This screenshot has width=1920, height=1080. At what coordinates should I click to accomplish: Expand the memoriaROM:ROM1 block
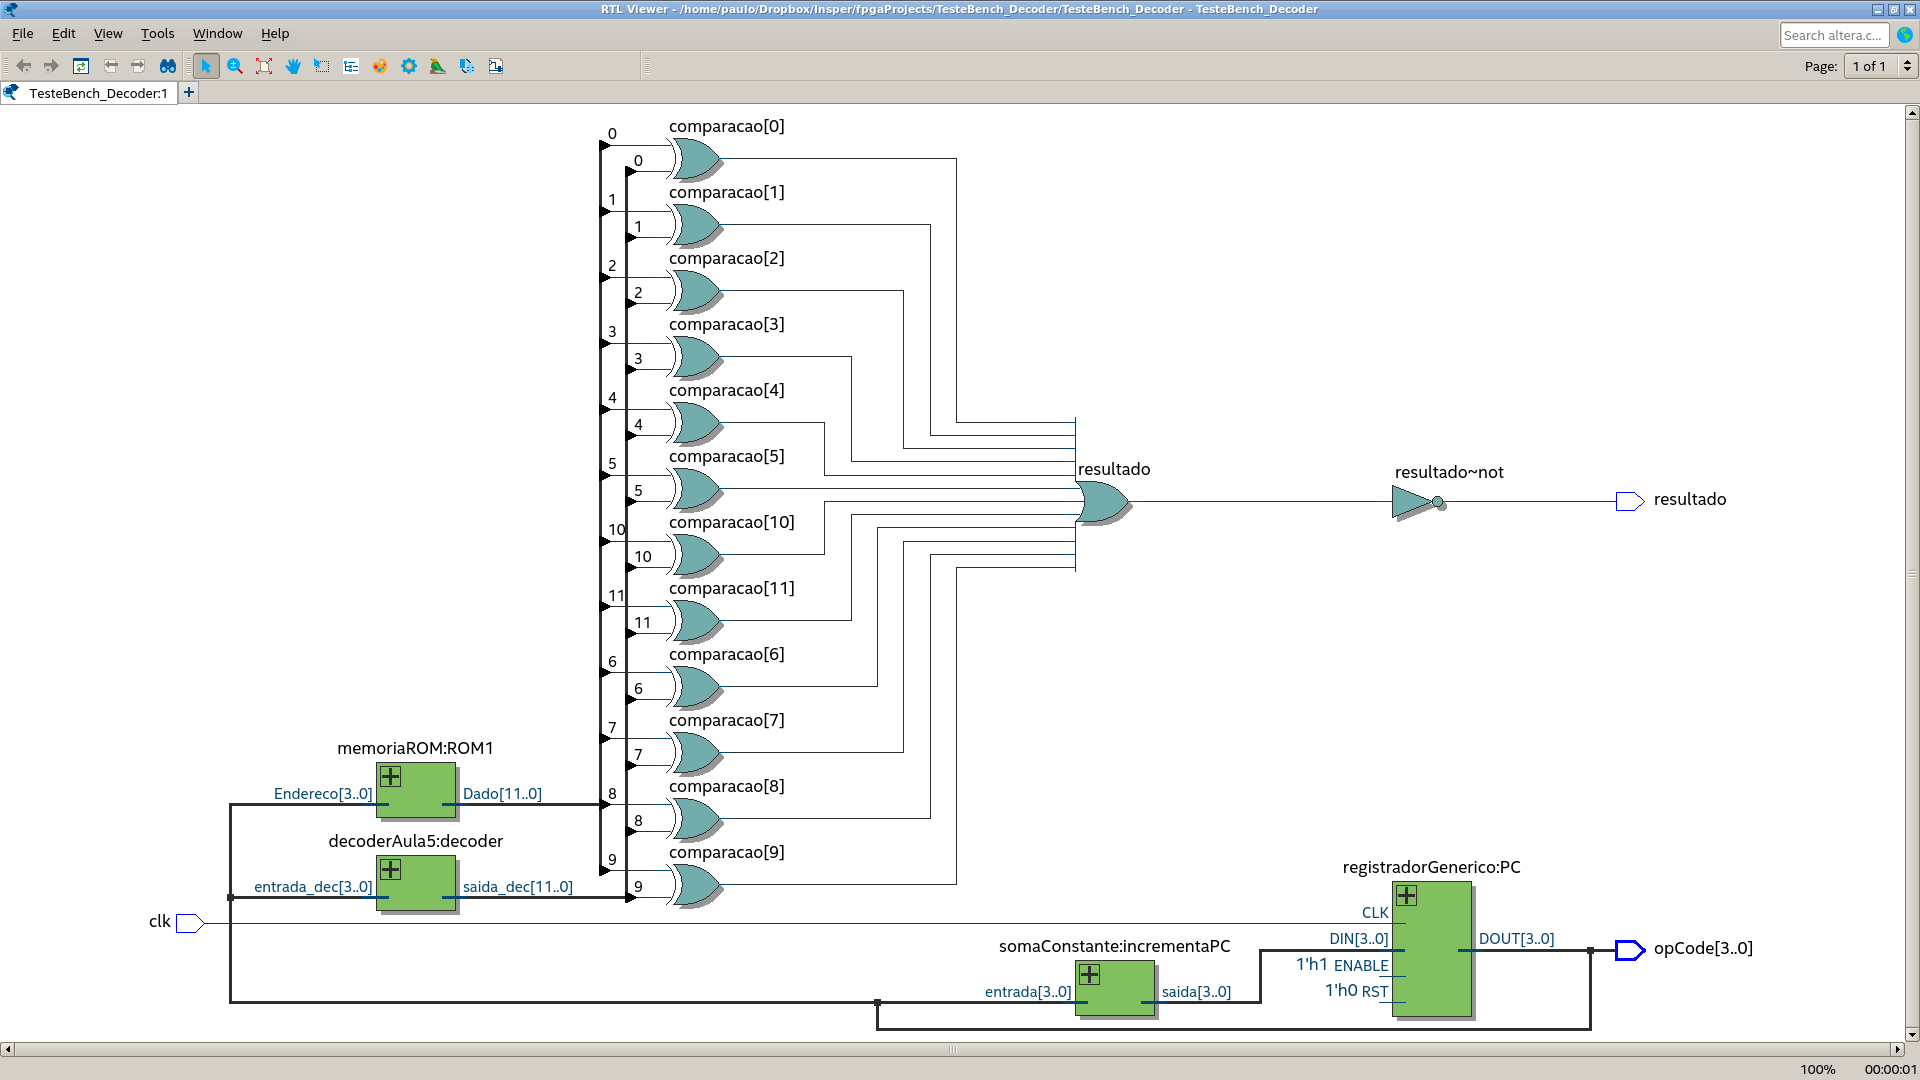pos(391,777)
